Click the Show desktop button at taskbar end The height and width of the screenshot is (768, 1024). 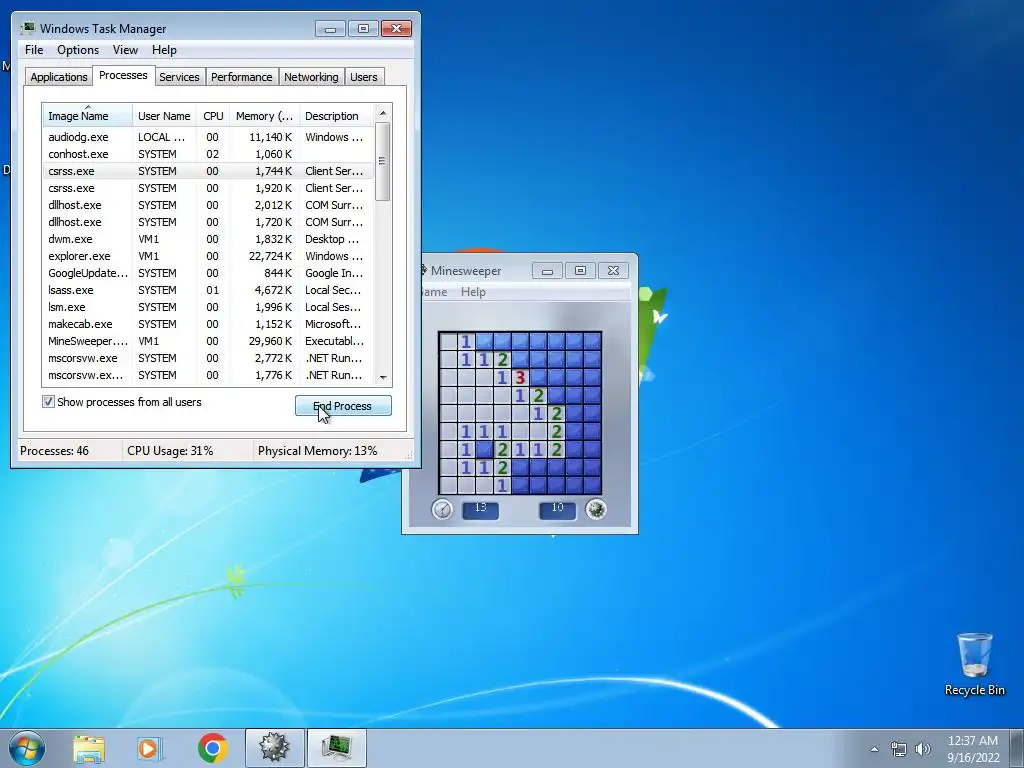pos(1017,748)
